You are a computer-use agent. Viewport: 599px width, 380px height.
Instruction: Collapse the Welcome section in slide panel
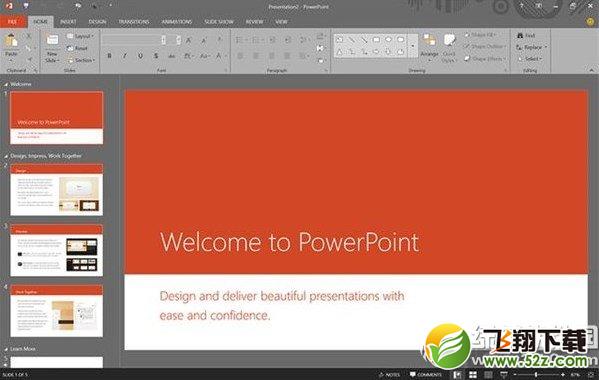tap(6, 84)
